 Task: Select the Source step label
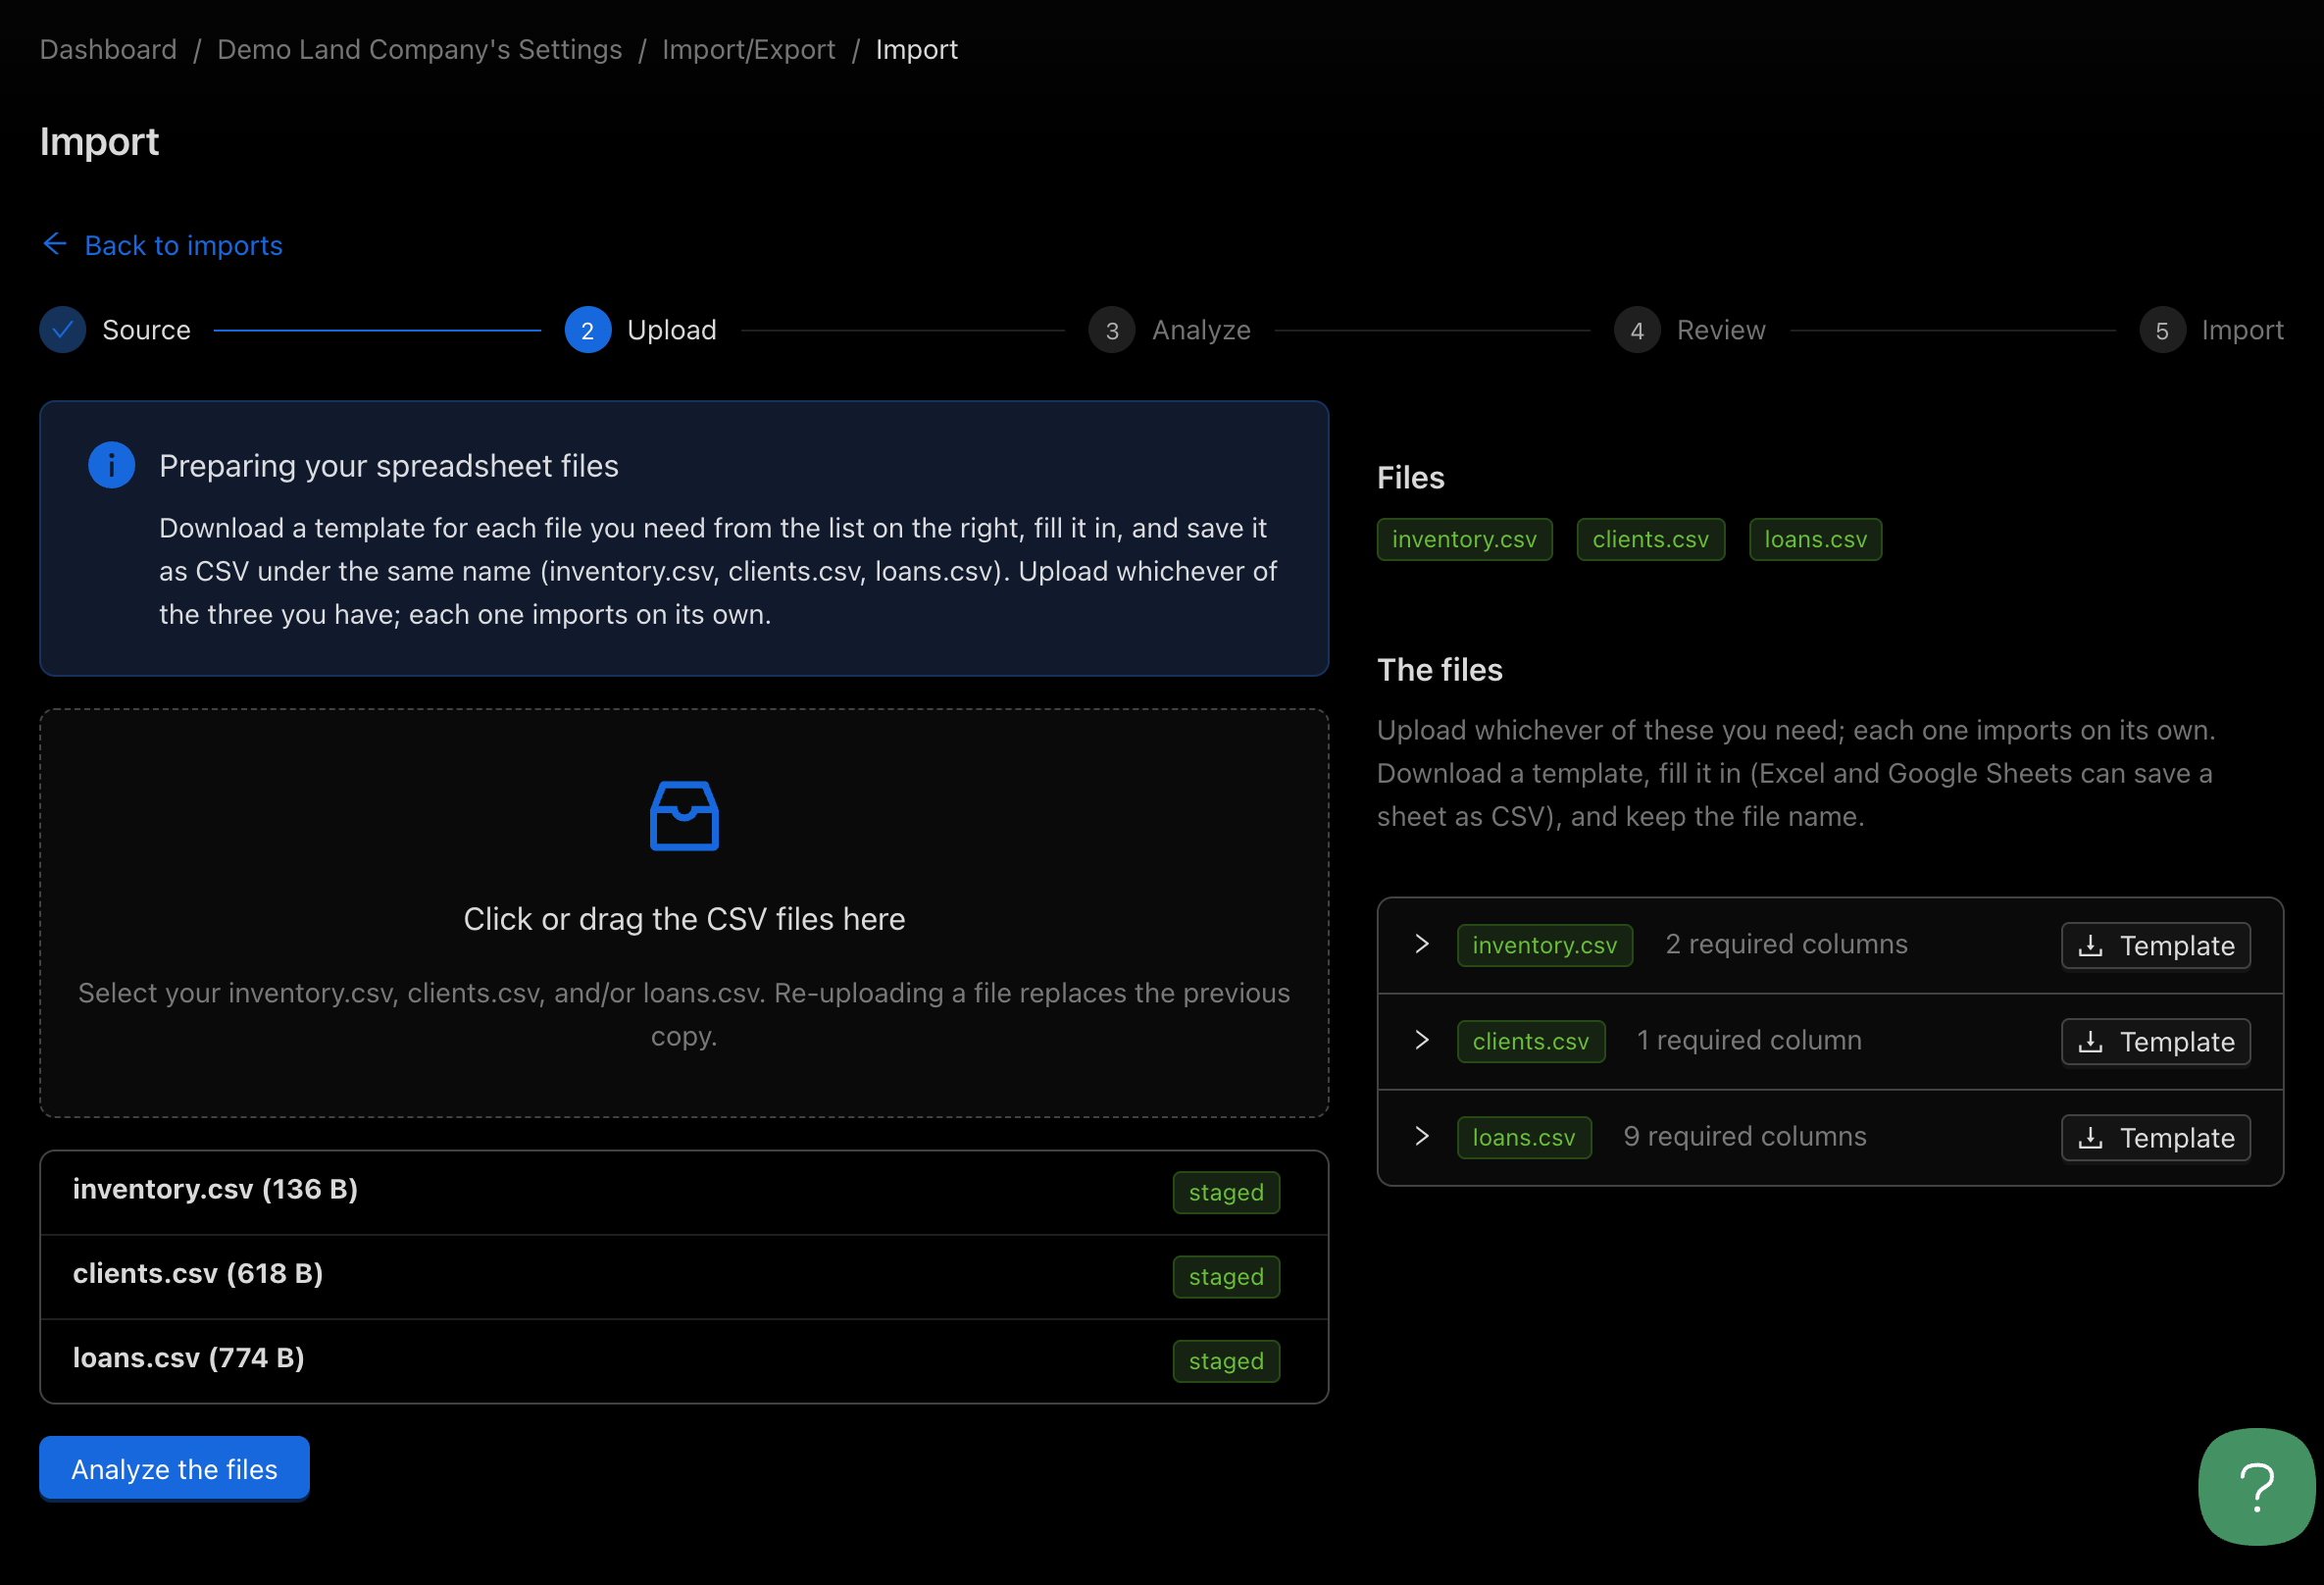coord(146,330)
